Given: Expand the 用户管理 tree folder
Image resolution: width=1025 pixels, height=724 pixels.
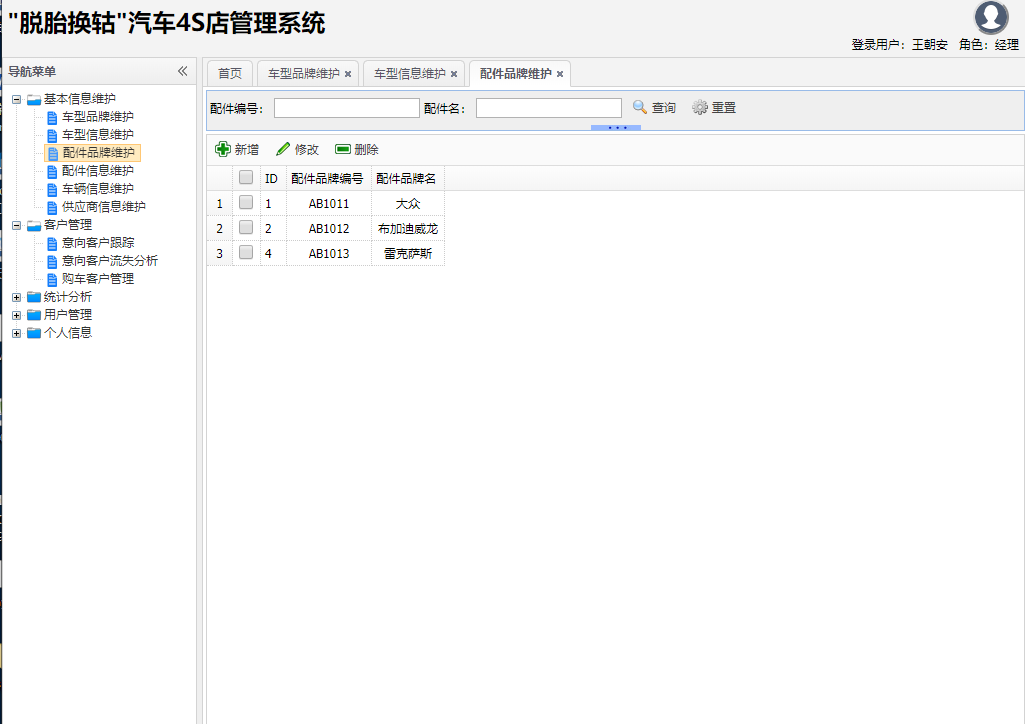Looking at the screenshot, I should click(x=16, y=315).
